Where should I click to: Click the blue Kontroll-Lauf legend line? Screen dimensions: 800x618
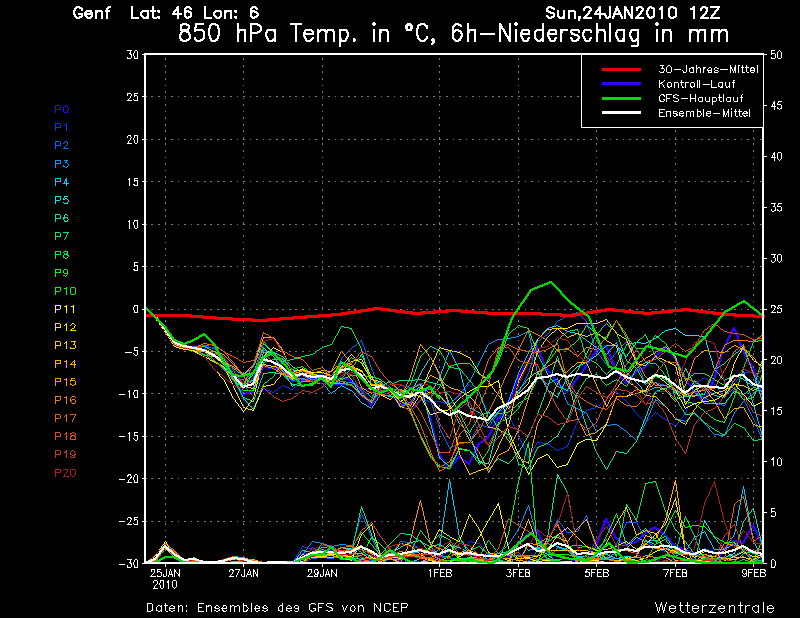(x=621, y=84)
